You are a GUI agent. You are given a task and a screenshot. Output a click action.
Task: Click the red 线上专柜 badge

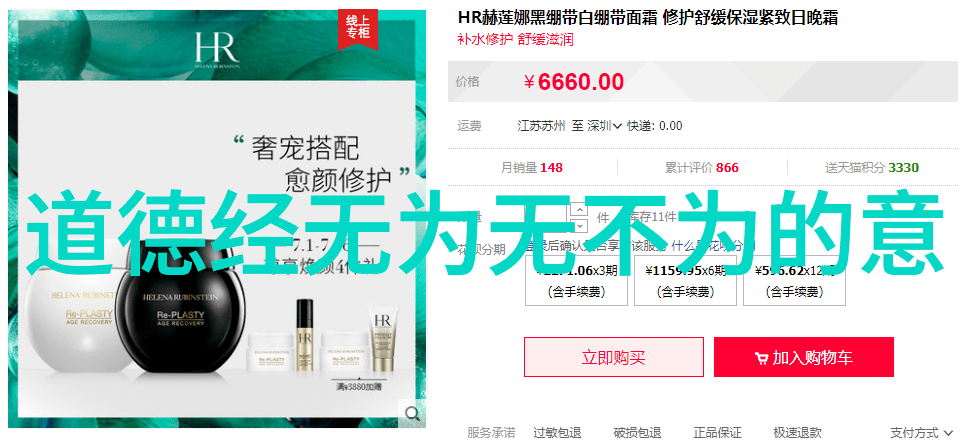click(358, 29)
